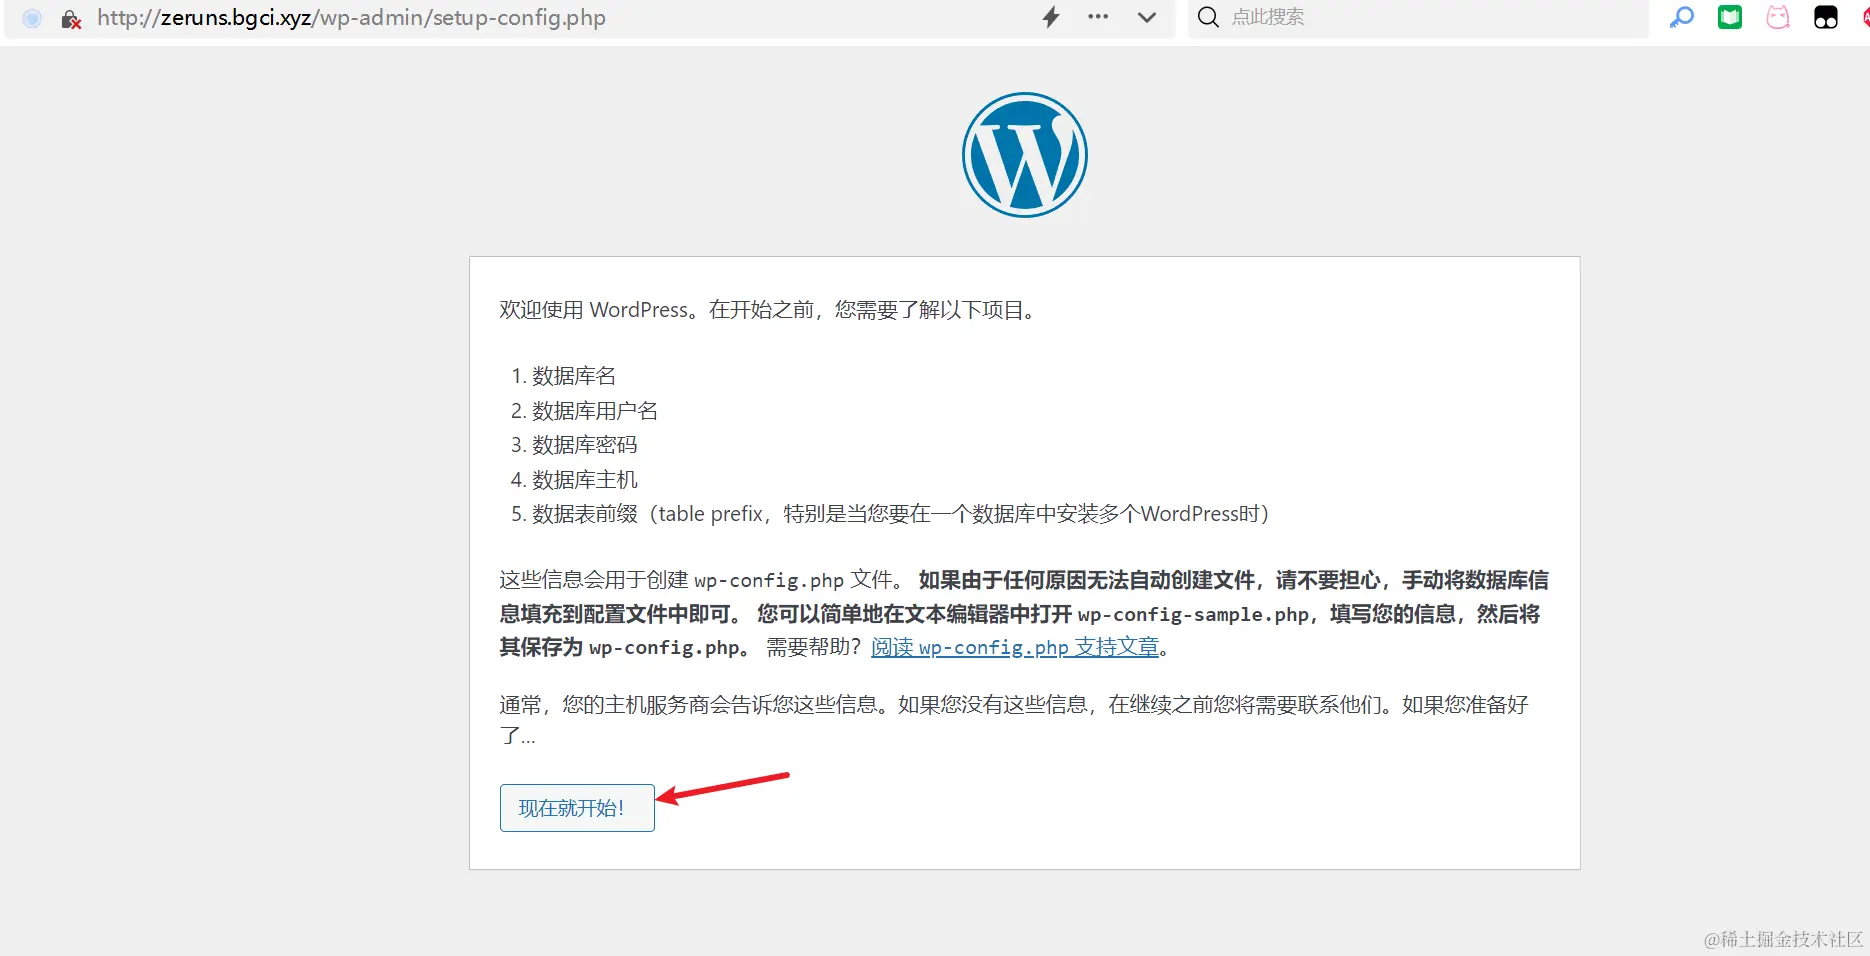Click the wp-config-sample.php filename text
Screen dimensions: 1870x956
click(x=1193, y=614)
